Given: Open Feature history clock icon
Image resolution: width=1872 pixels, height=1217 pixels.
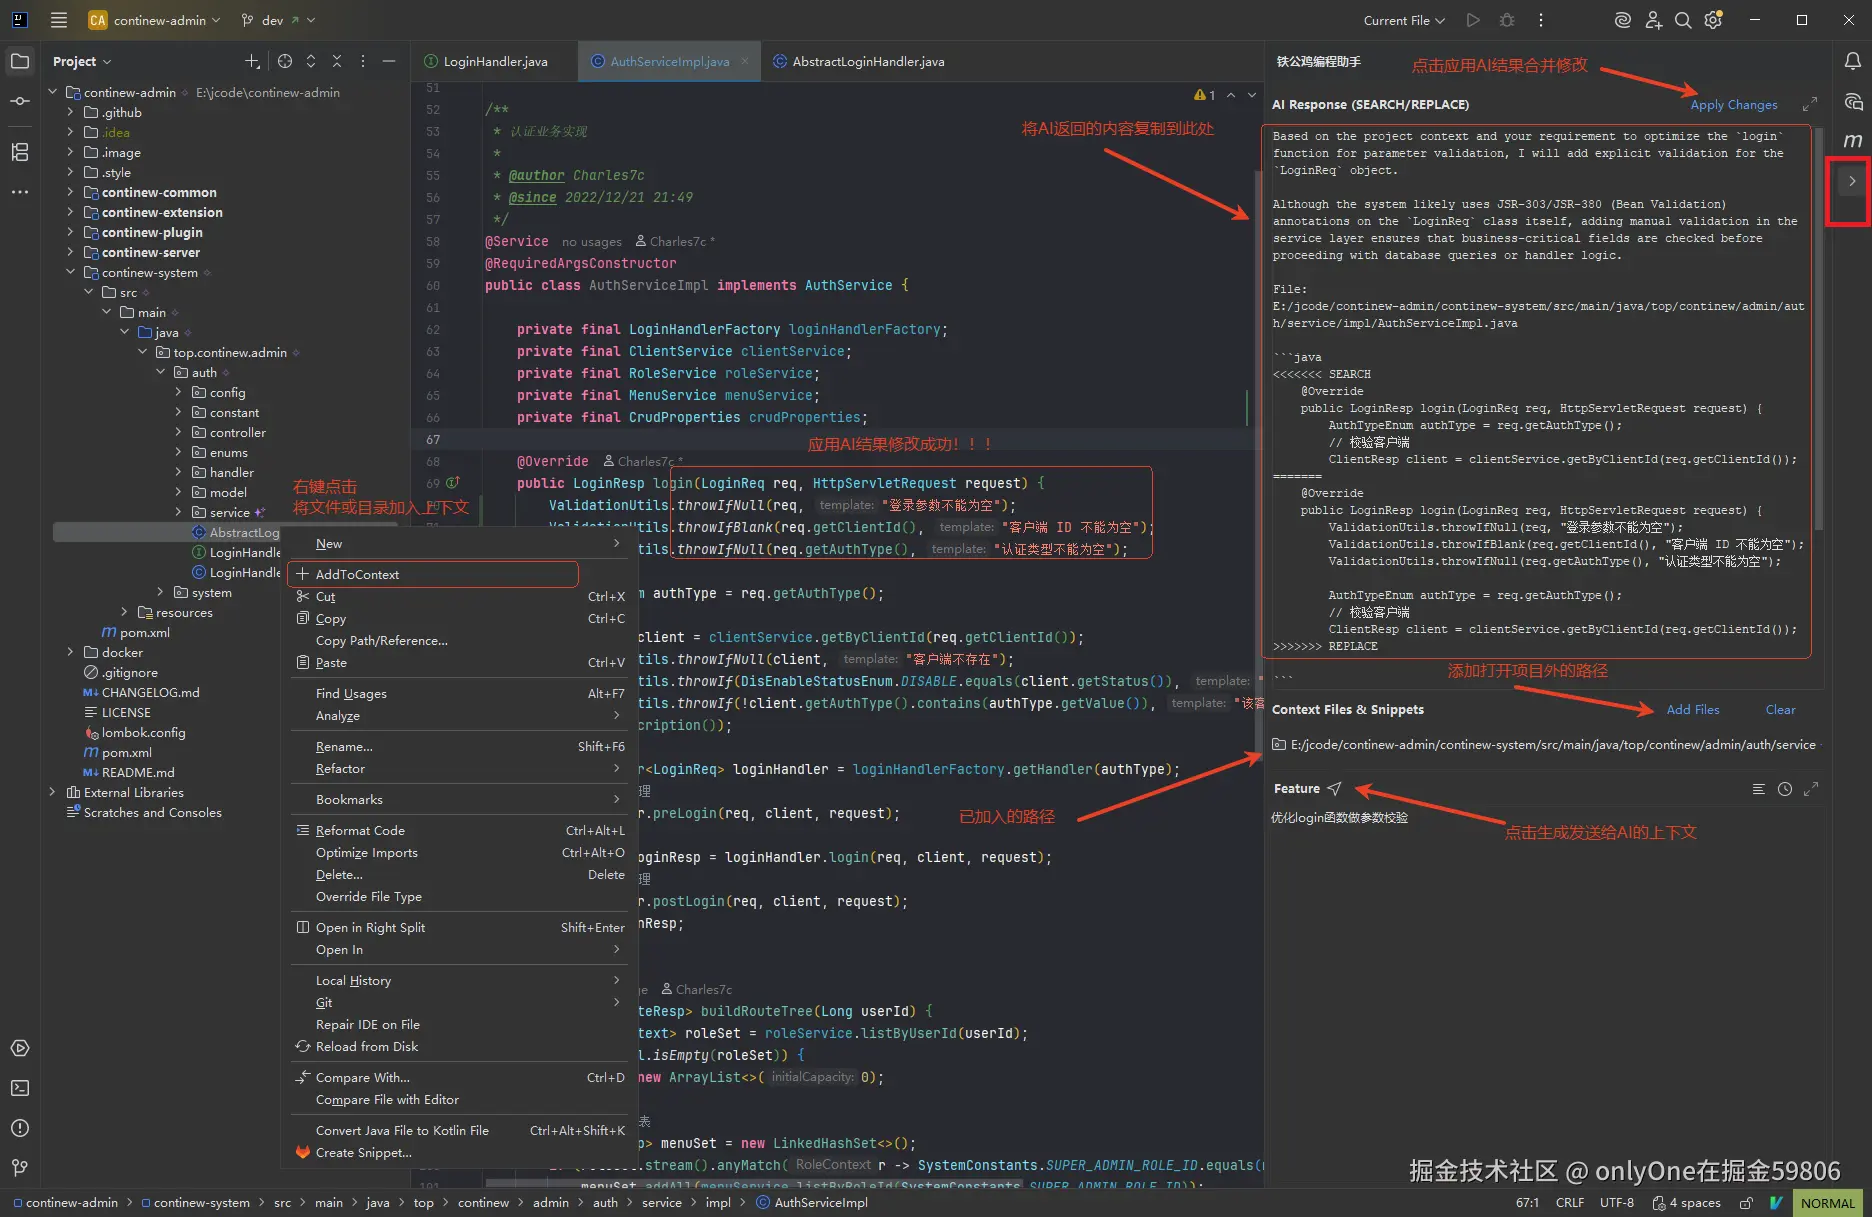Looking at the screenshot, I should (x=1785, y=789).
